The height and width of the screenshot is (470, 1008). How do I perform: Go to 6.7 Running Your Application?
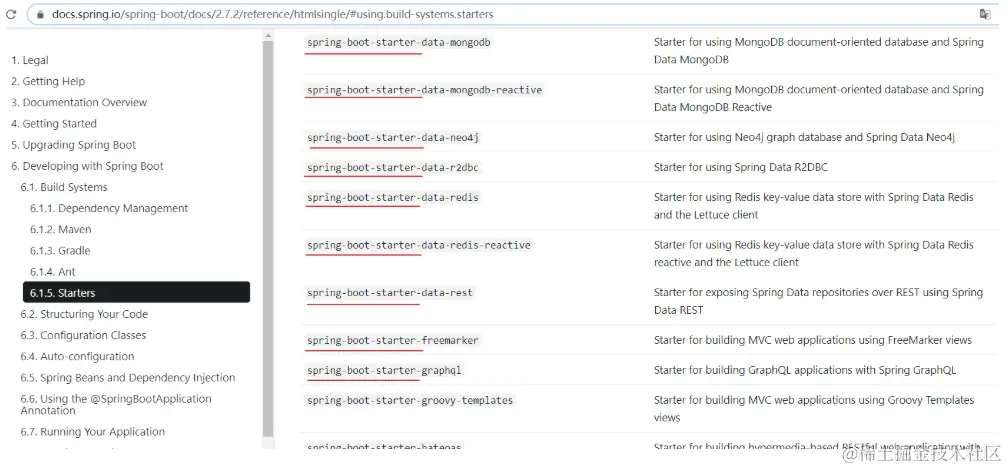93,432
